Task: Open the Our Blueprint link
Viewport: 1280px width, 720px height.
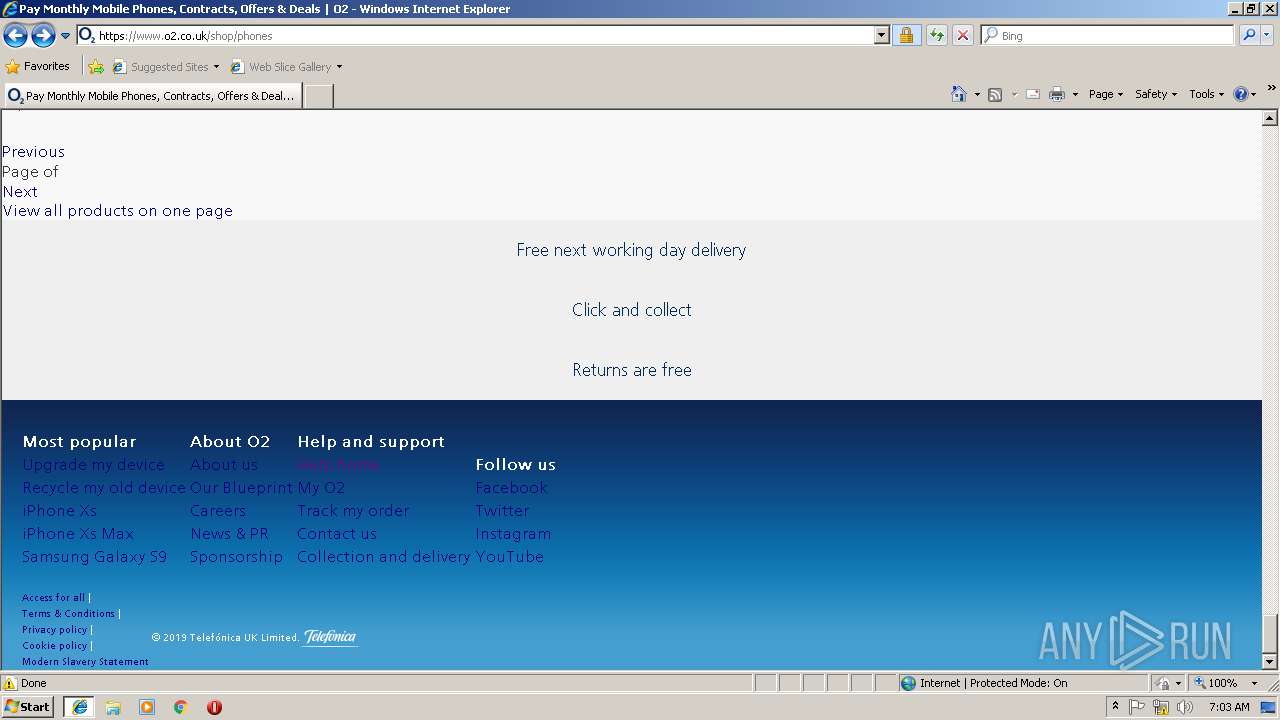Action: tap(241, 488)
